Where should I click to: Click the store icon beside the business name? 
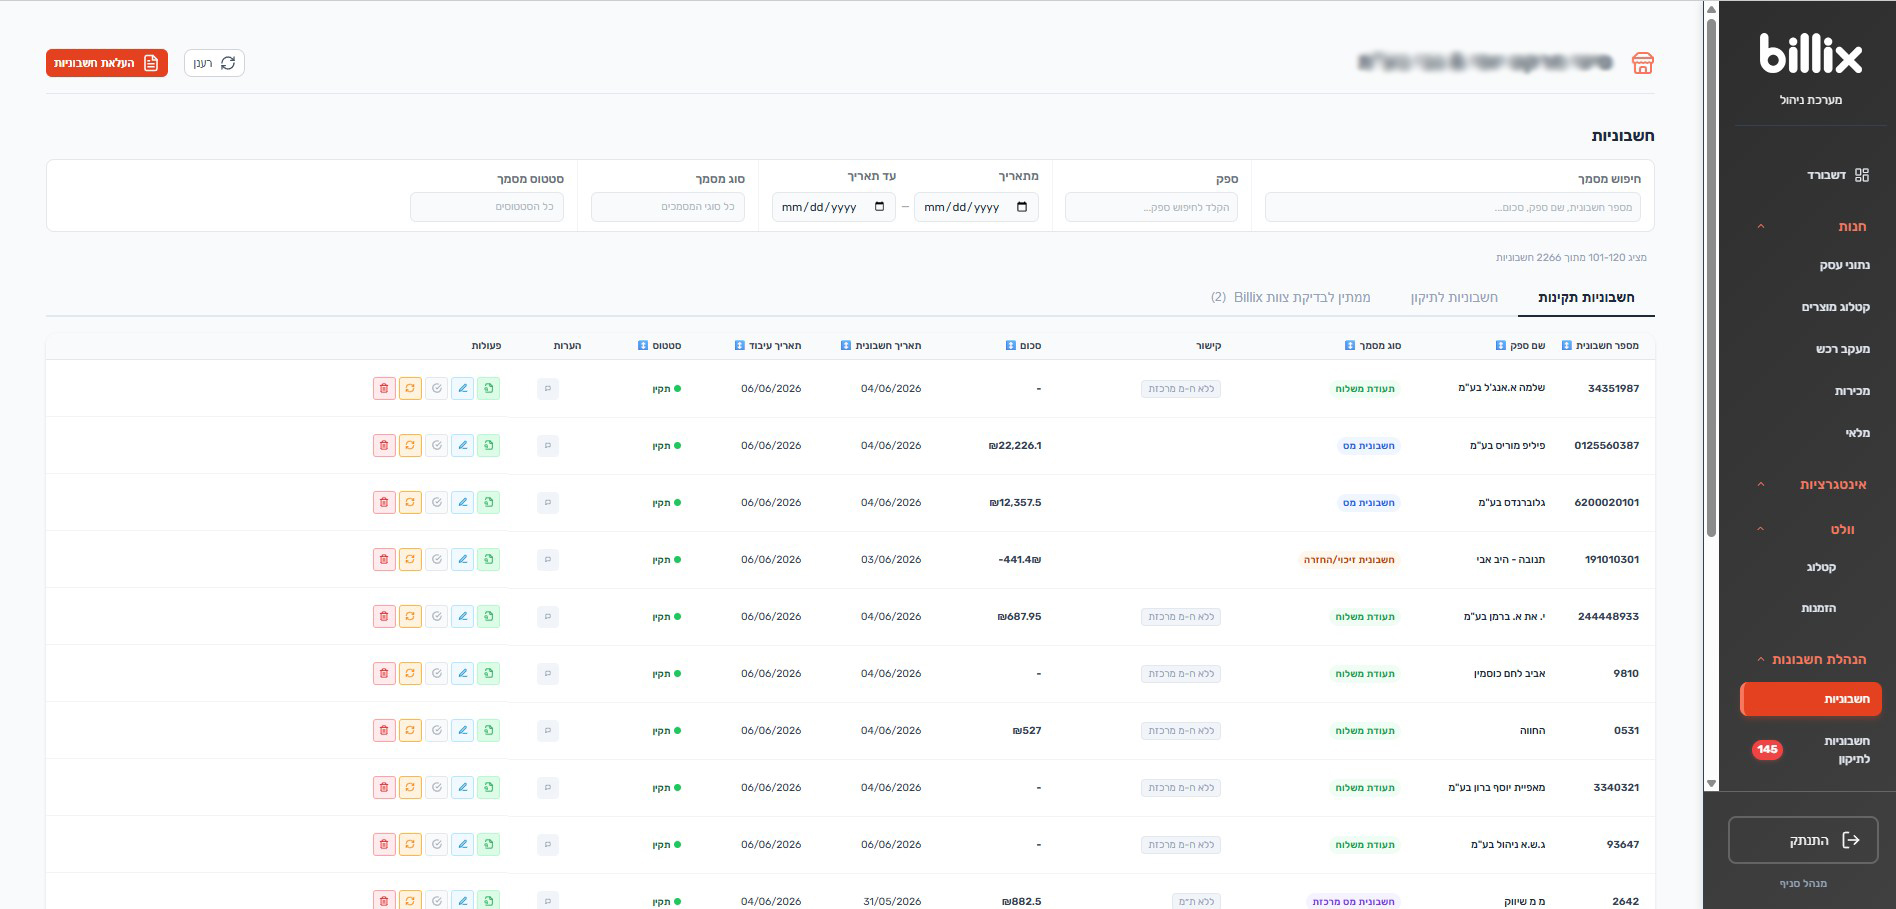(1642, 63)
